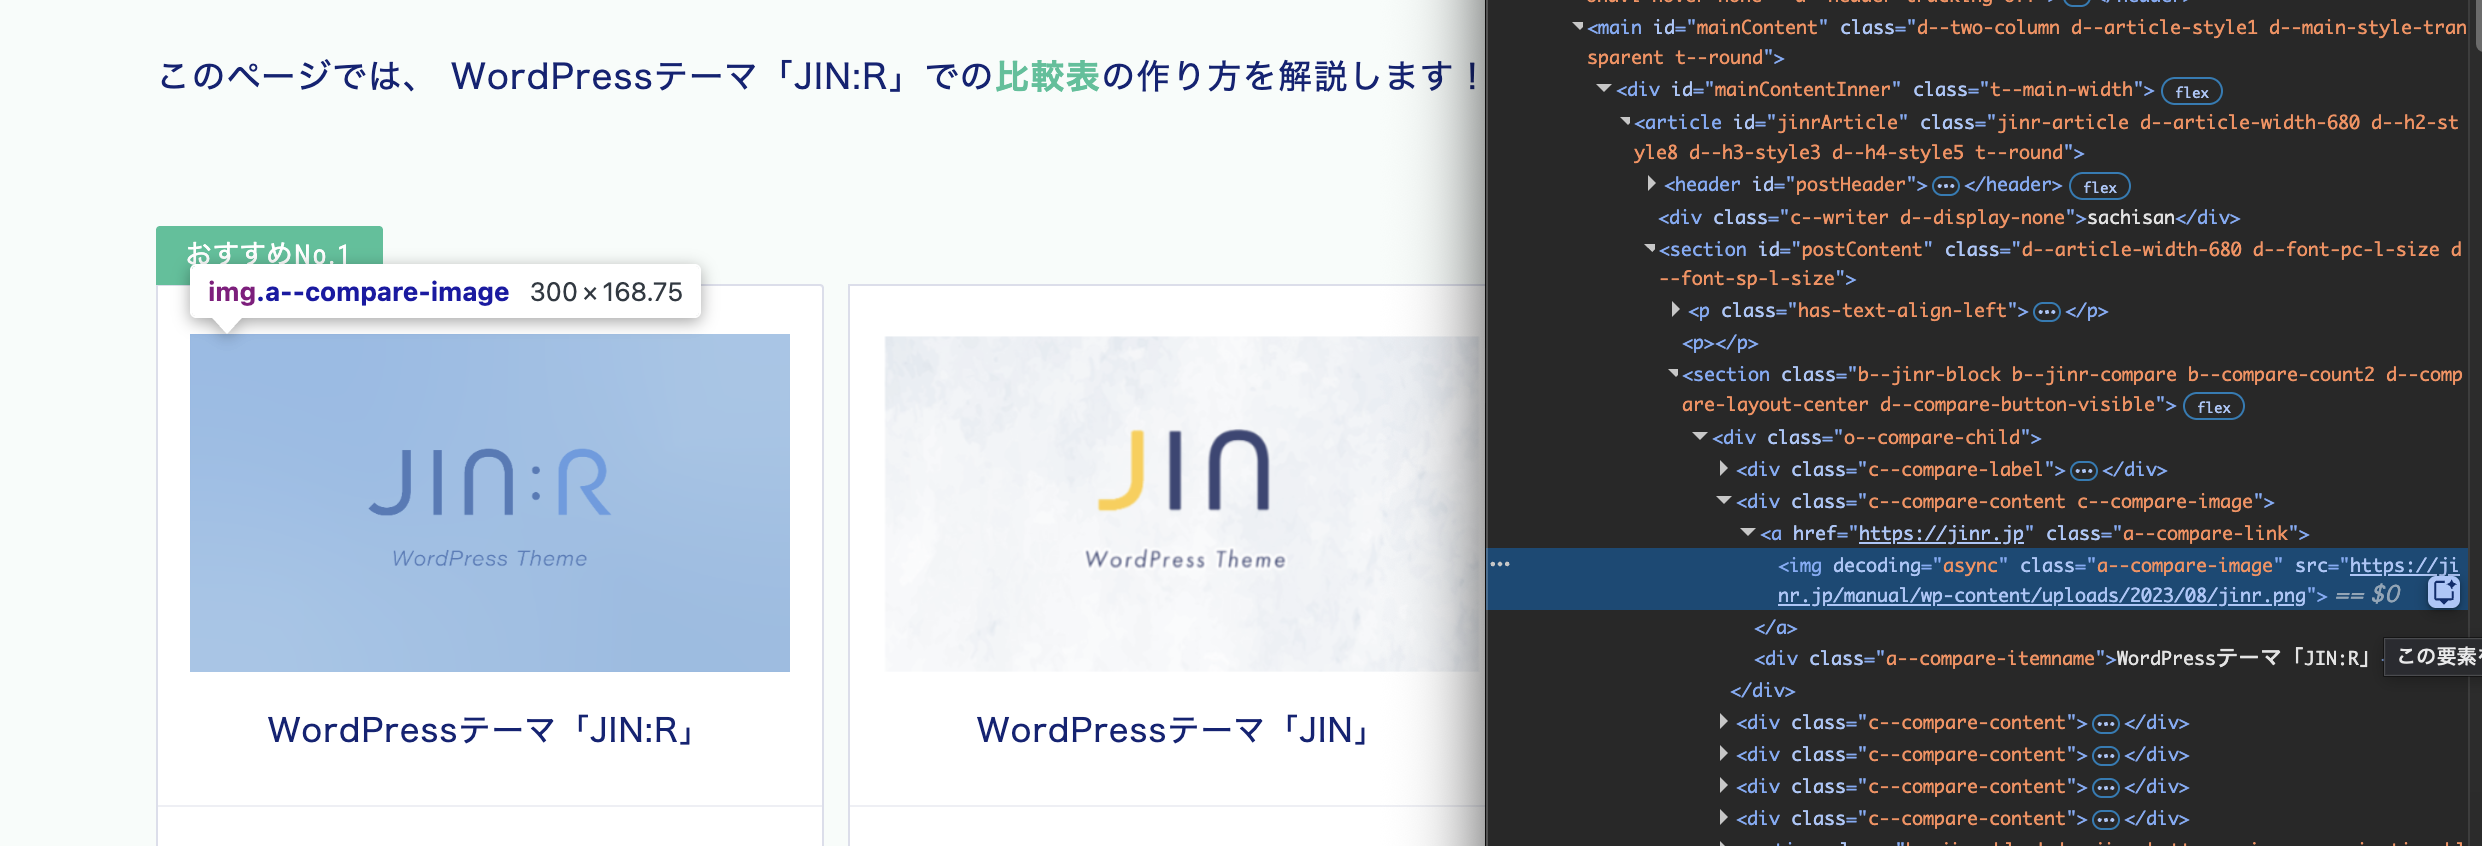Expand the c--compare-label div arrow
The image size is (2482, 846).
point(1723,469)
